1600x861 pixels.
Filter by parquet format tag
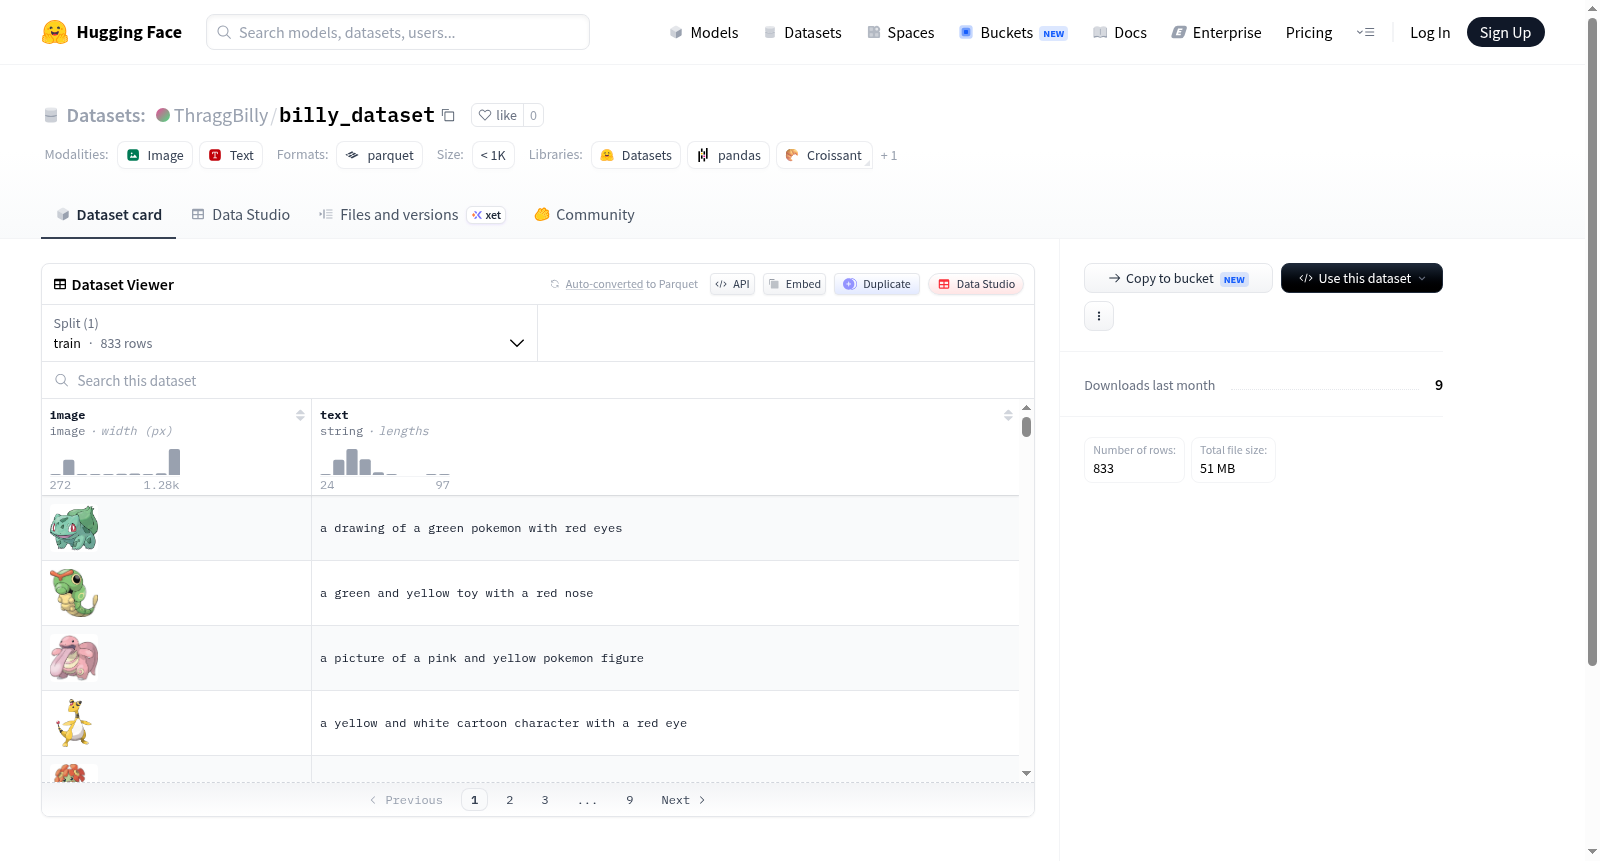[x=379, y=155]
